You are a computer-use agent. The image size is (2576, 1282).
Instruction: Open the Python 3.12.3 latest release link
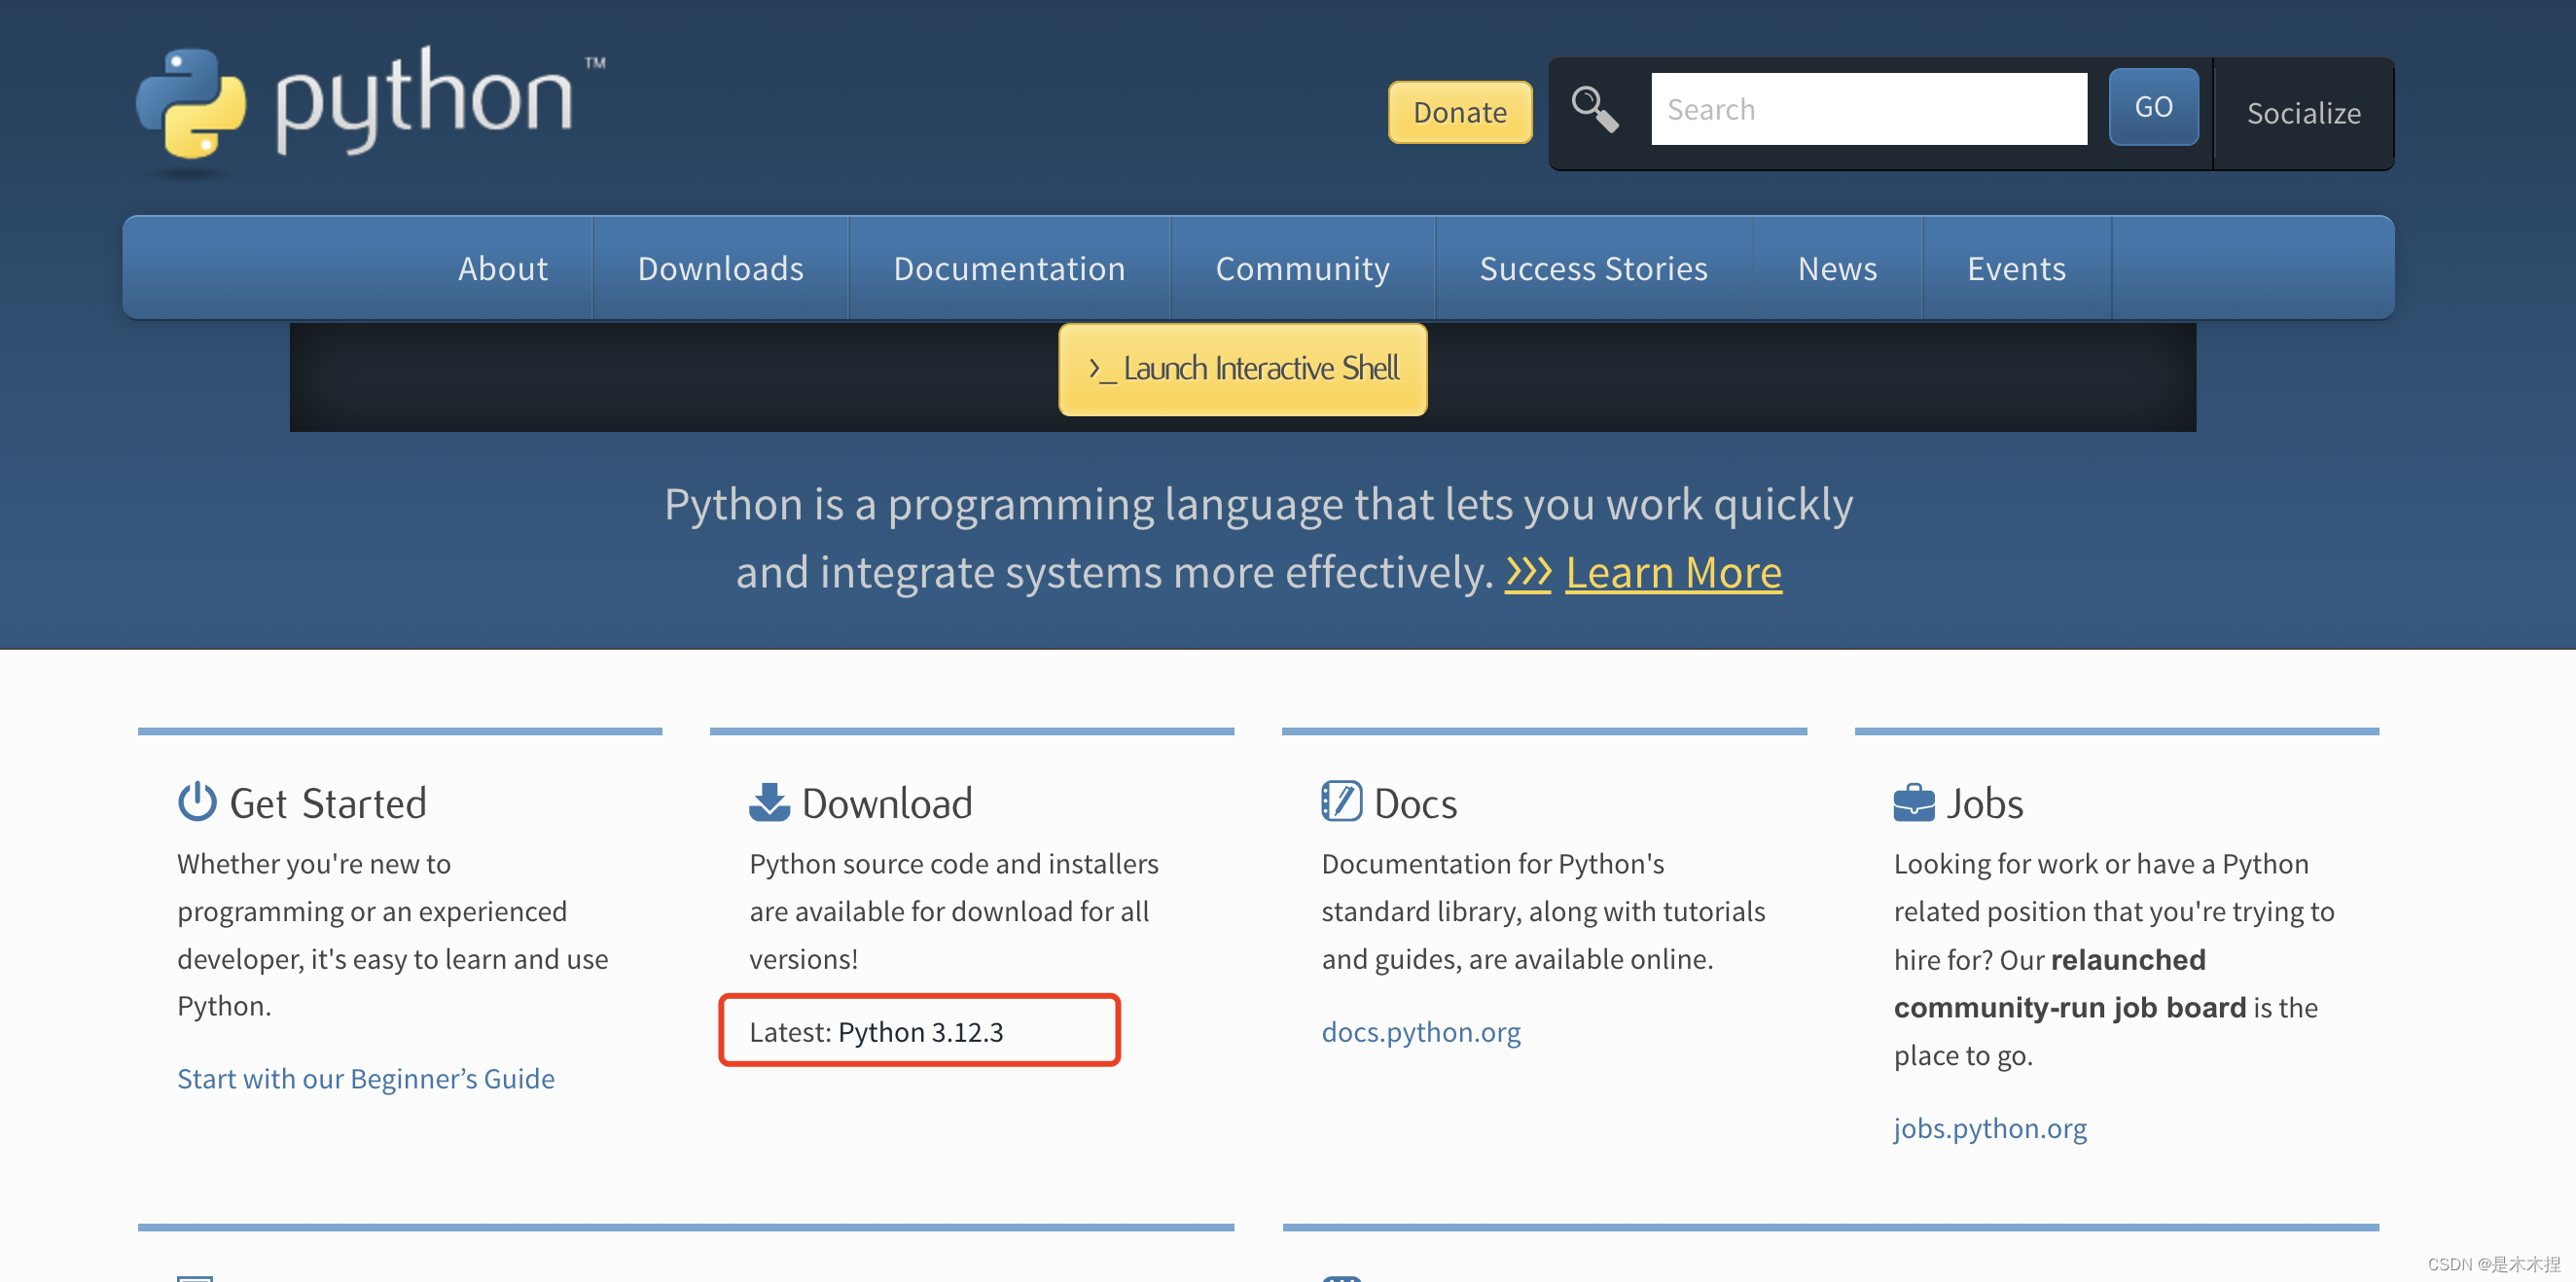click(920, 1031)
